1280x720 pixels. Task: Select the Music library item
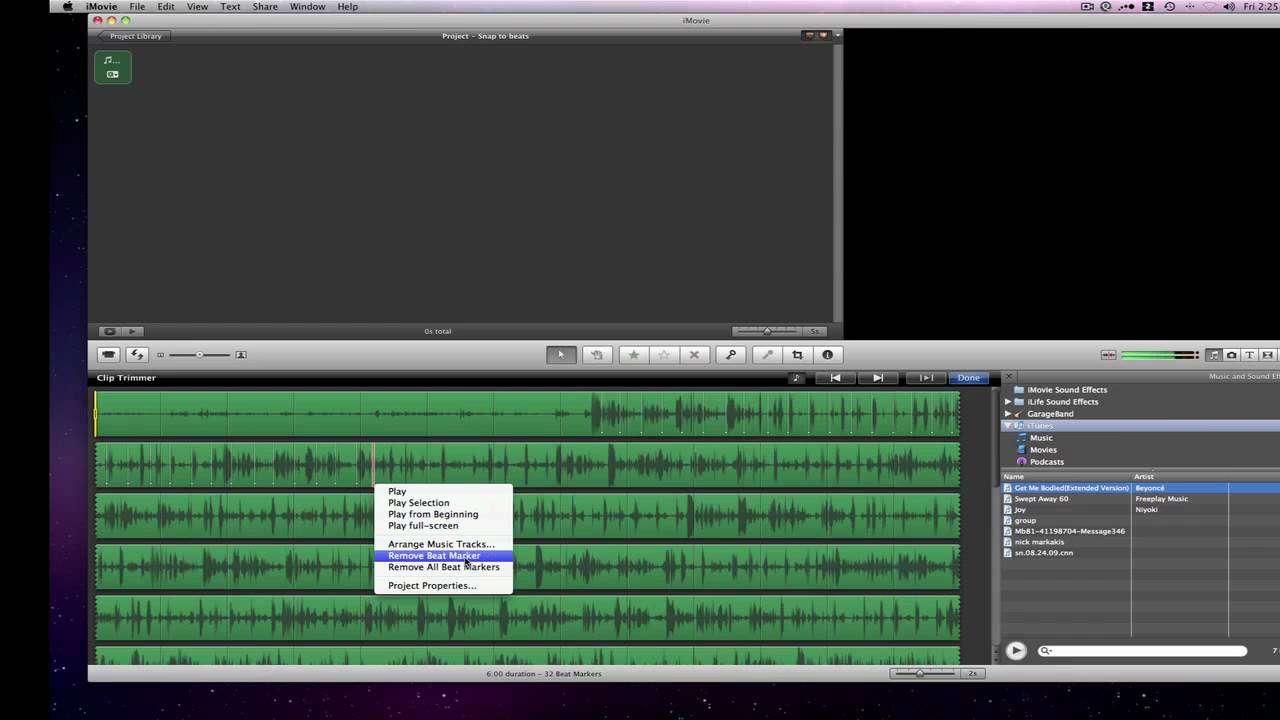tap(1034, 438)
